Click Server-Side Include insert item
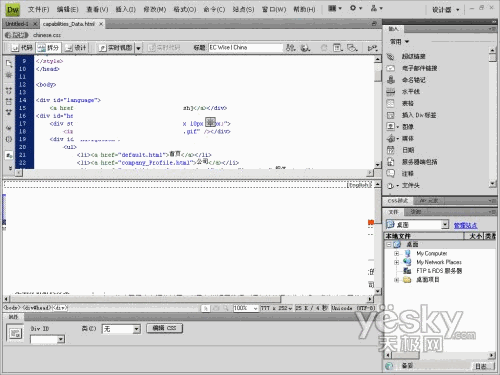Screen dimensions: 500x375 click(412, 162)
